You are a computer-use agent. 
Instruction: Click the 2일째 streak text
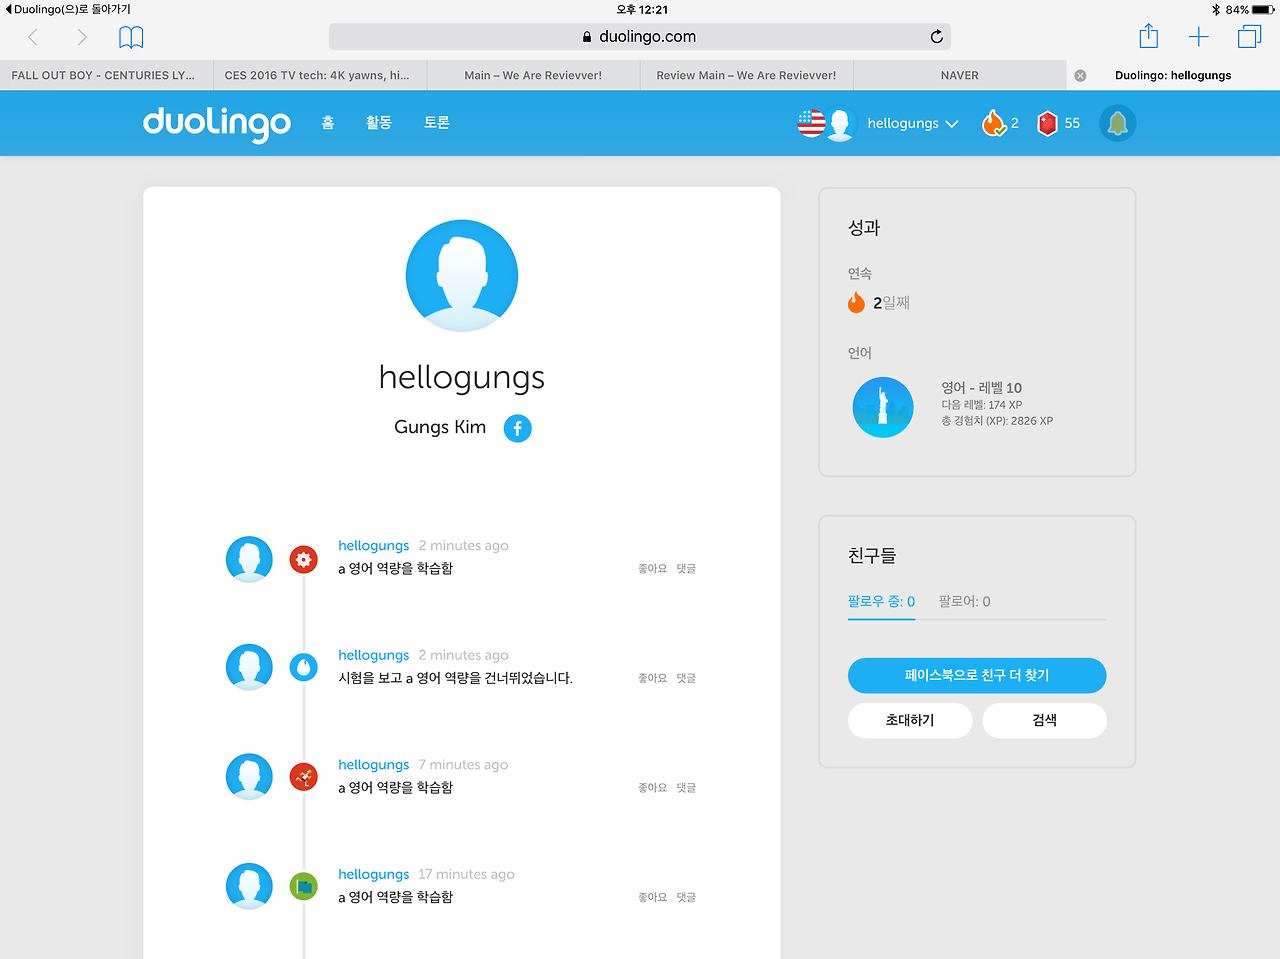[891, 302]
